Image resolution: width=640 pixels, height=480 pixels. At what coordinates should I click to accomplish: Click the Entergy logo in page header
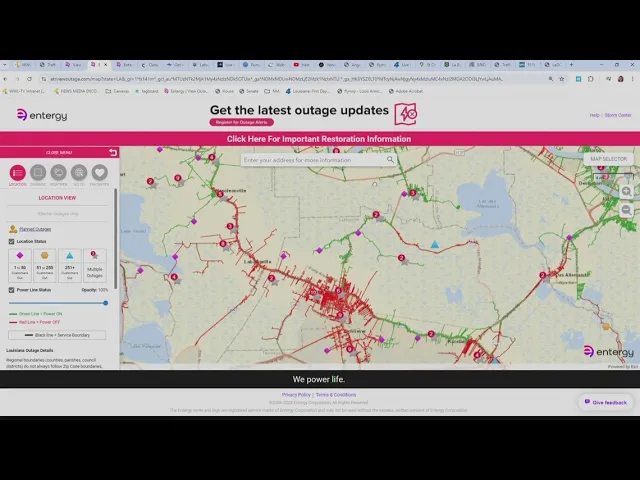[x=42, y=115]
